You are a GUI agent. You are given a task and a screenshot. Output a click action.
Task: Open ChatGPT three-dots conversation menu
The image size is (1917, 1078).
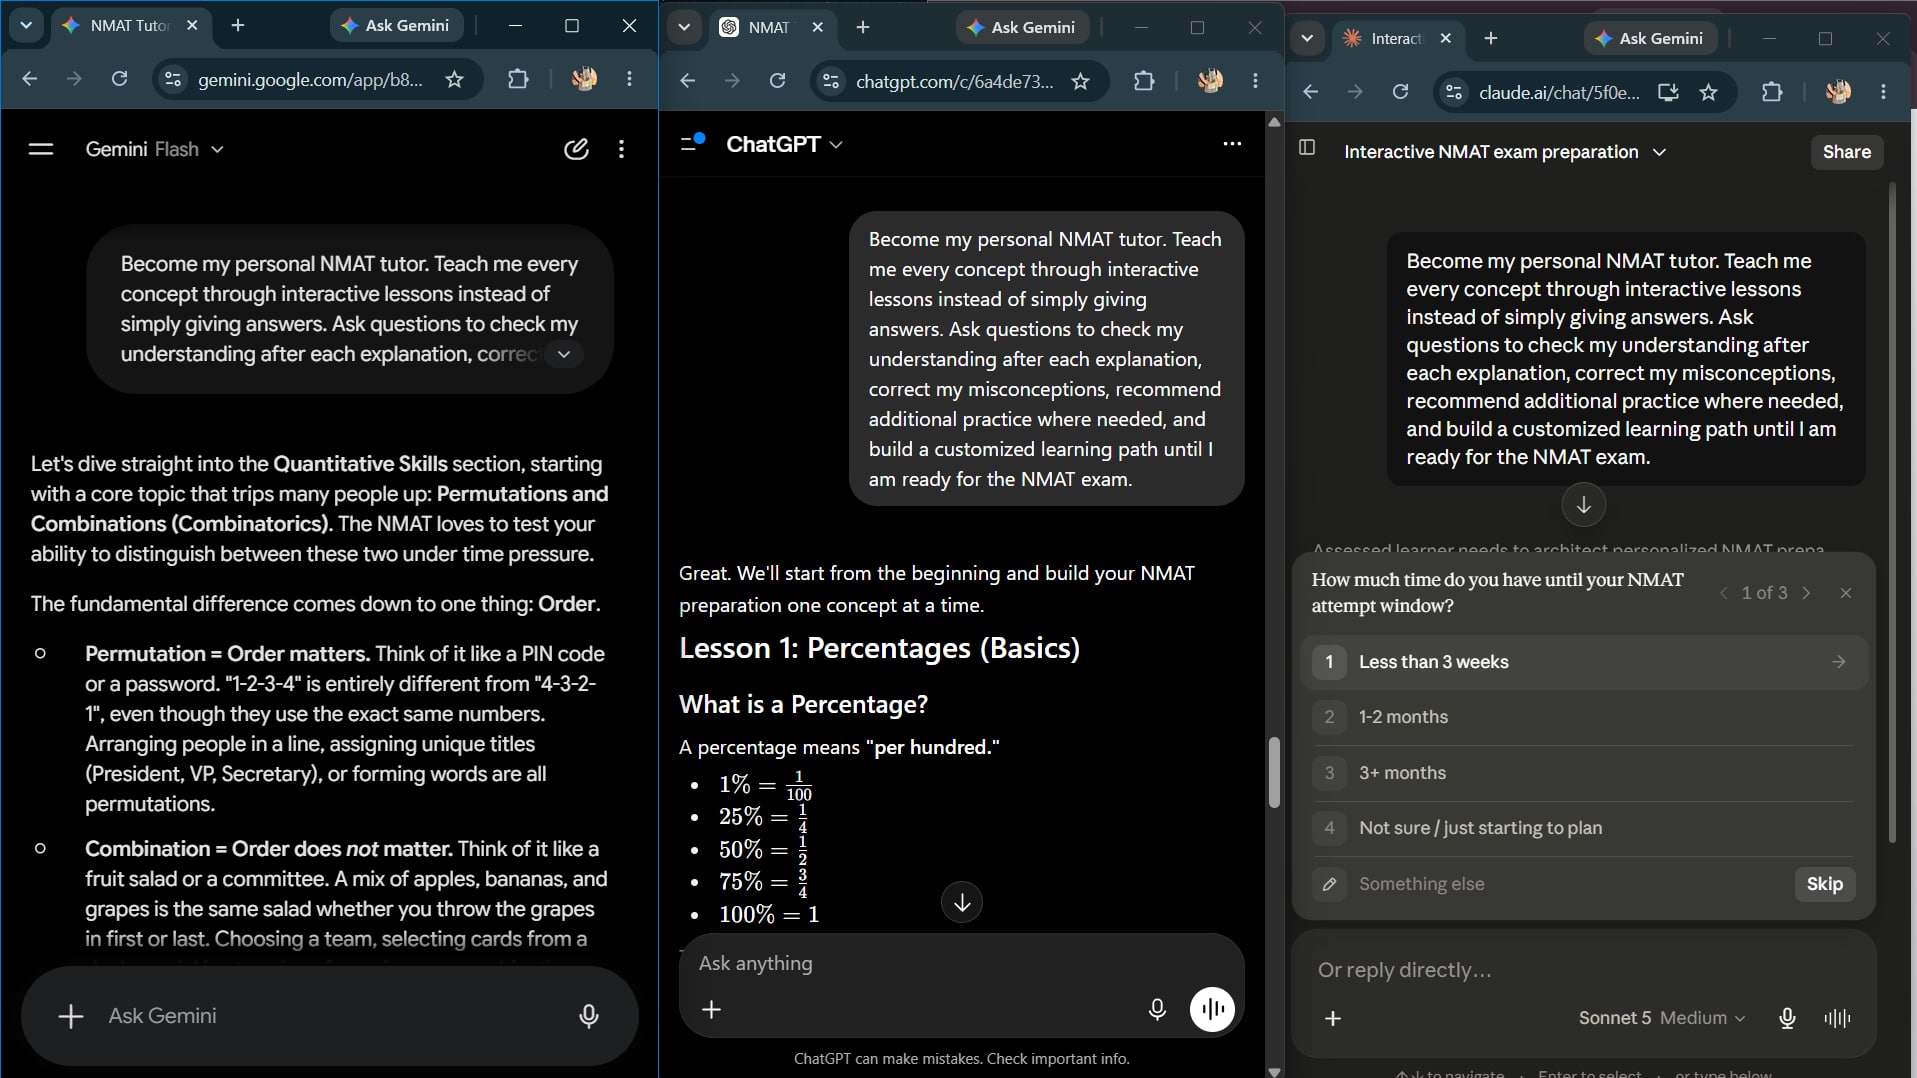coord(1232,144)
